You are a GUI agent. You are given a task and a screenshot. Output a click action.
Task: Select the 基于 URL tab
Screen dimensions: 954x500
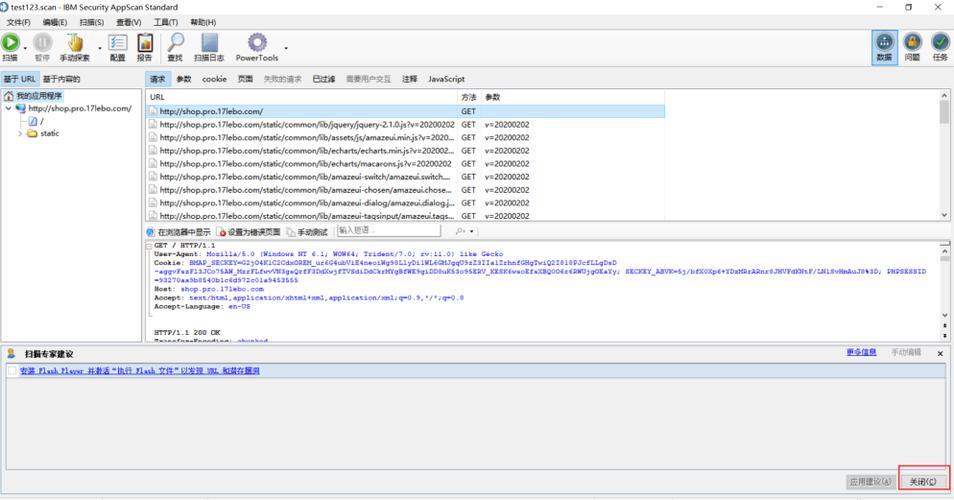click(x=19, y=79)
